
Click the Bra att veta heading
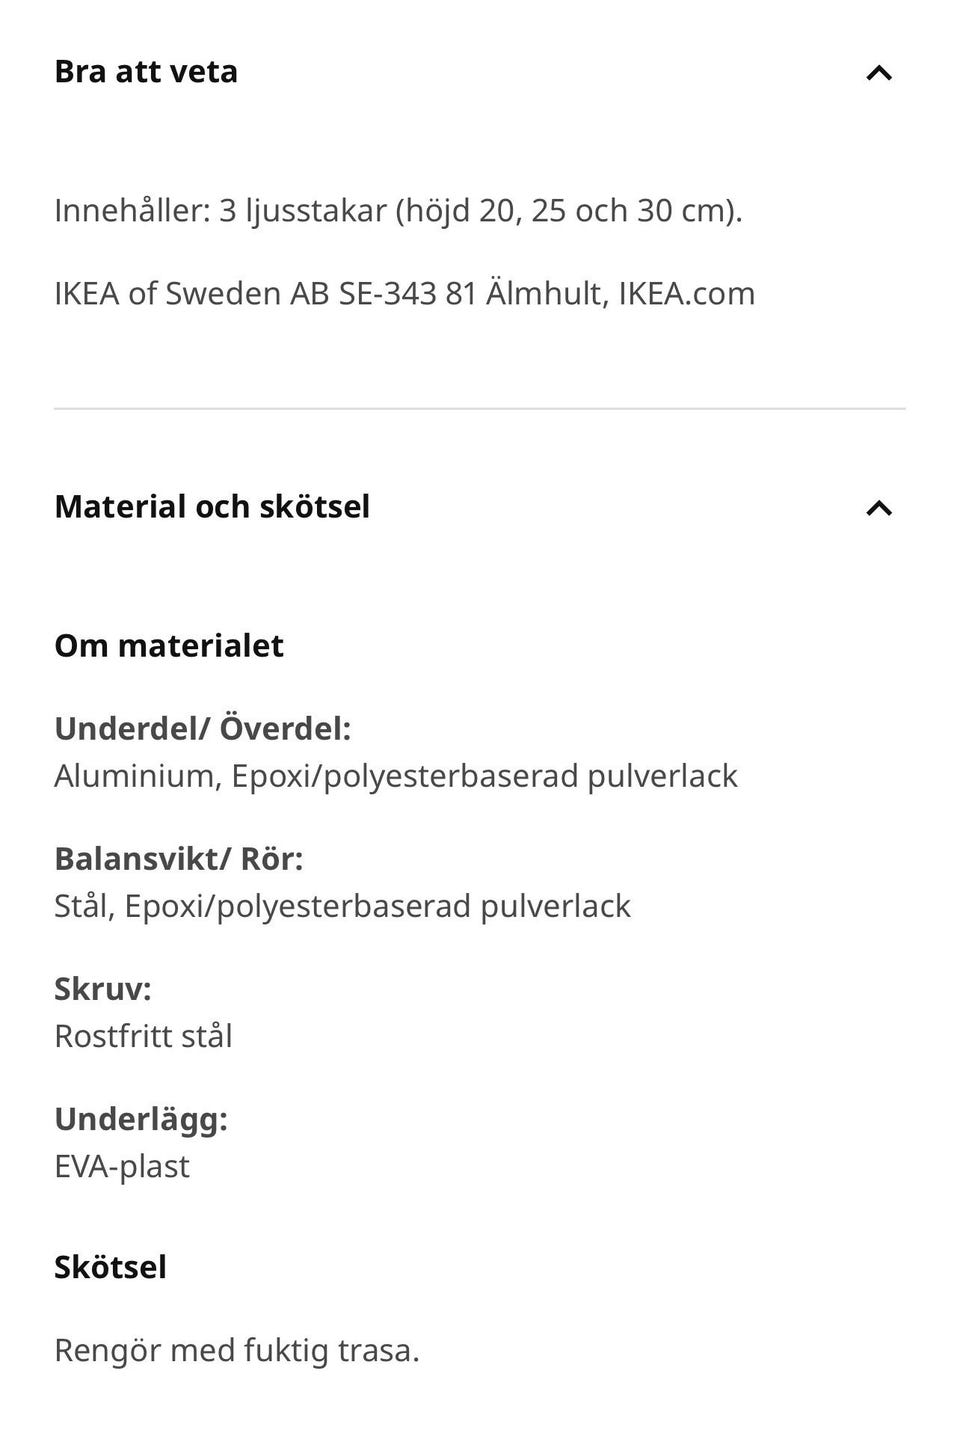click(146, 72)
